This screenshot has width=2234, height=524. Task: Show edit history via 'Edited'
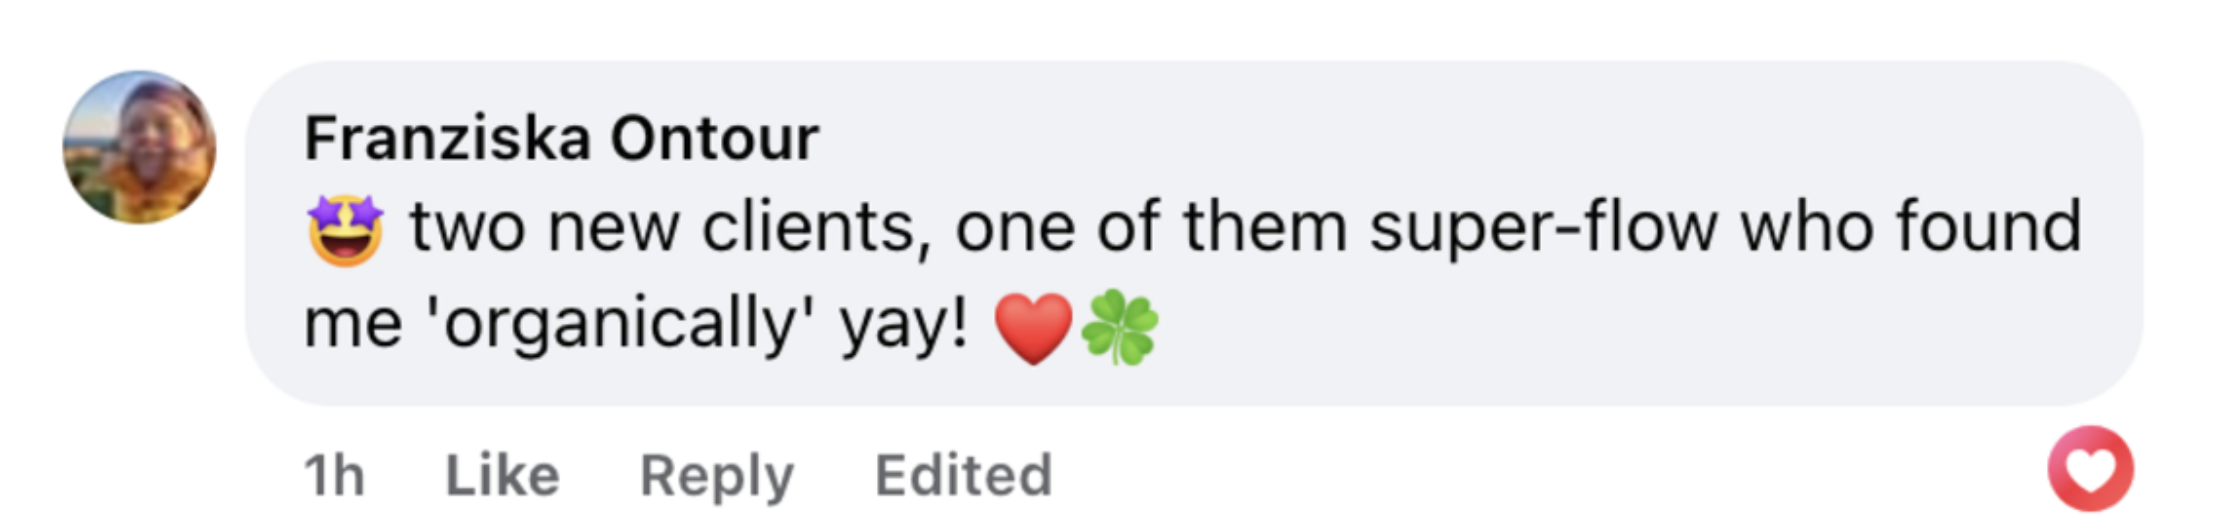[x=963, y=475]
